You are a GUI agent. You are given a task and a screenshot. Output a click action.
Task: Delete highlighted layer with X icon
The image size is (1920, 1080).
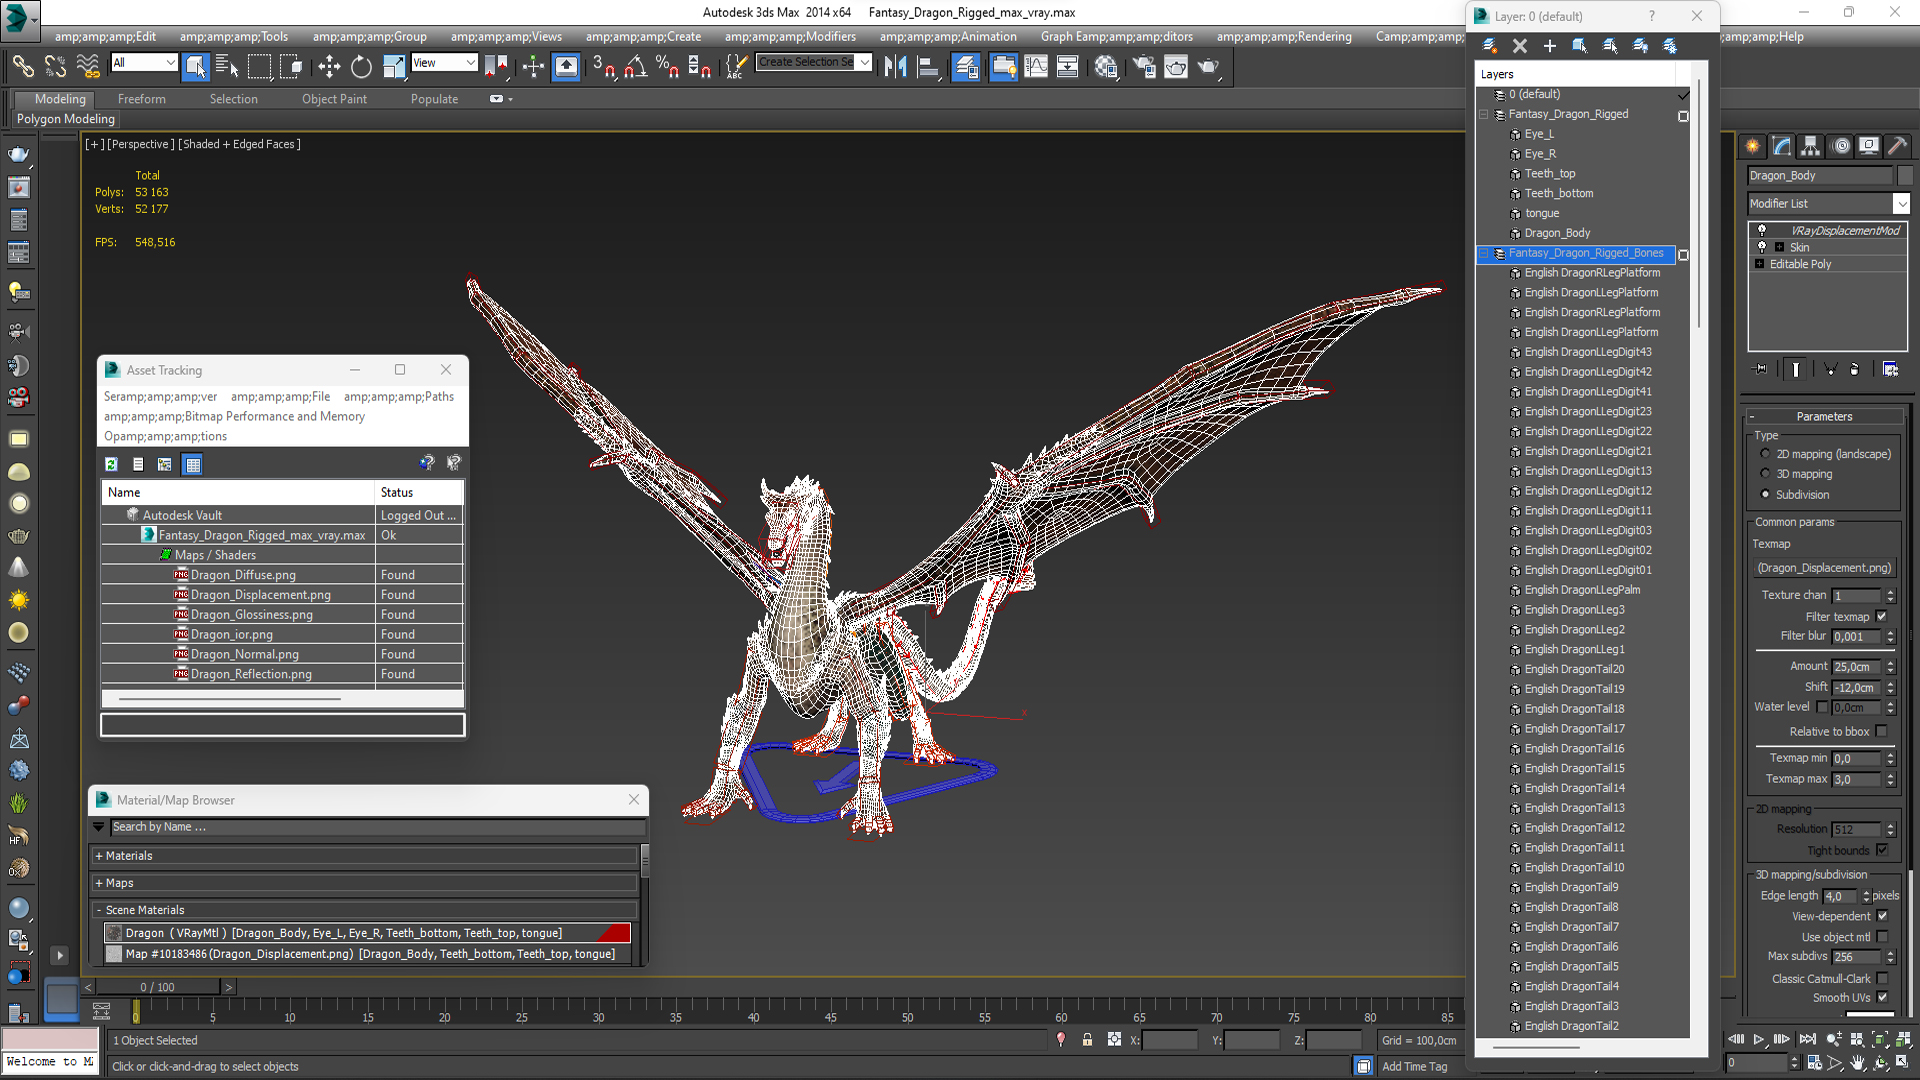1520,46
